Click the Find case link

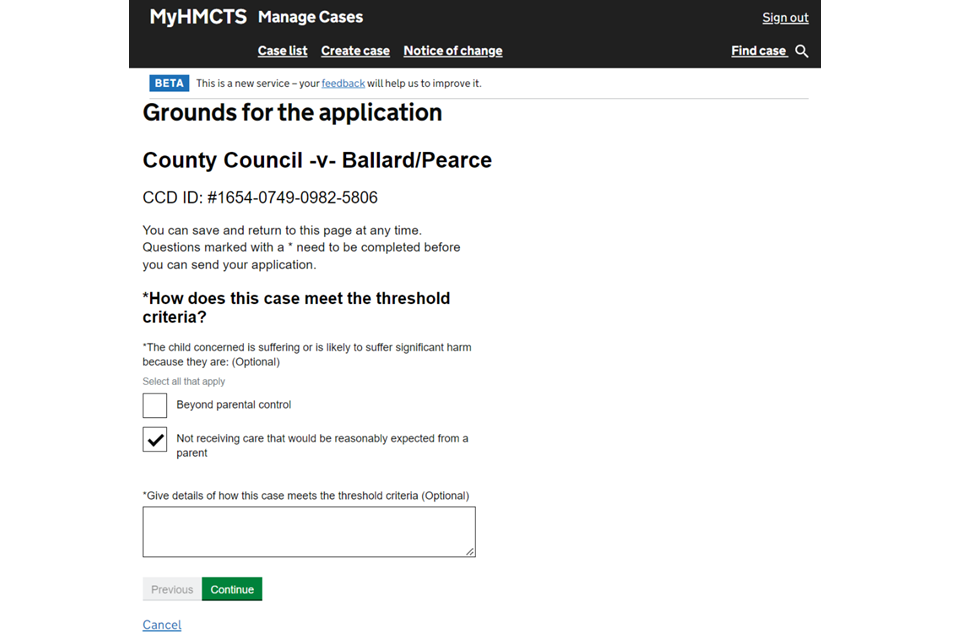click(758, 51)
